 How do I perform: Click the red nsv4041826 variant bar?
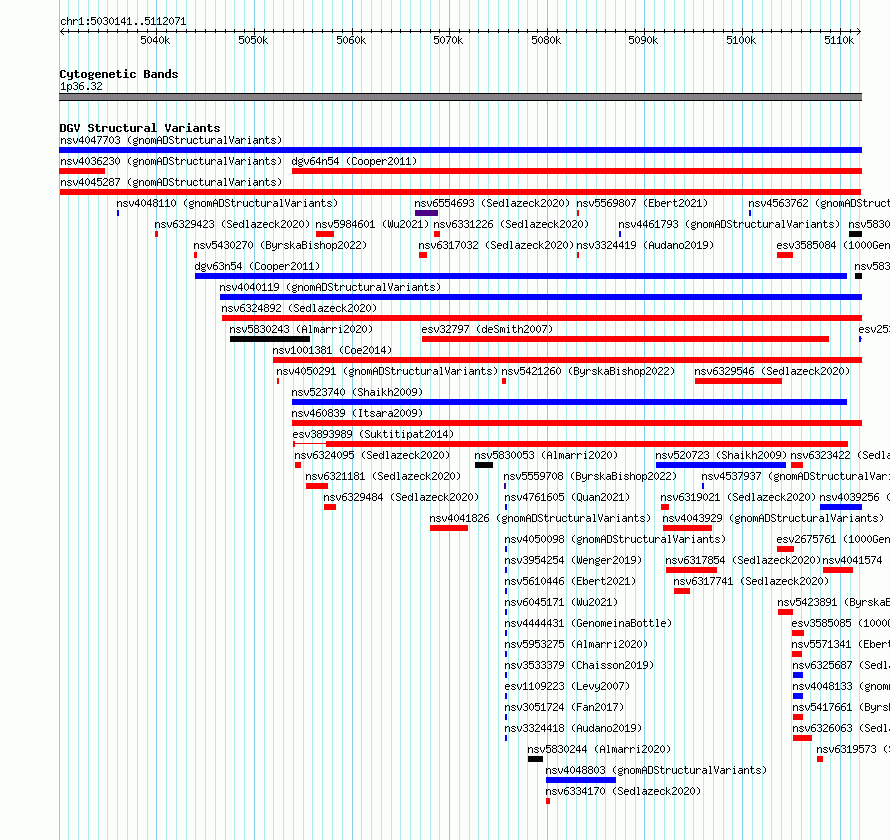pyautogui.click(x=449, y=528)
